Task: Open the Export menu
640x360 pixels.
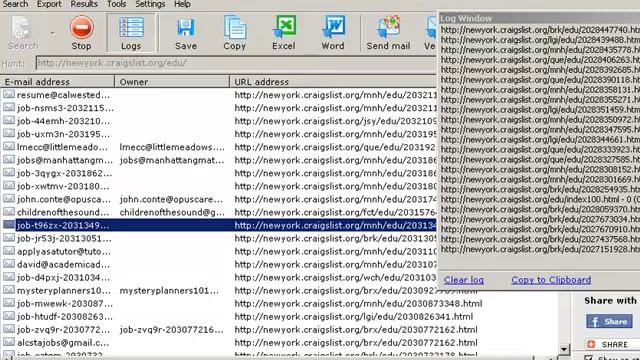Action: (x=49, y=4)
